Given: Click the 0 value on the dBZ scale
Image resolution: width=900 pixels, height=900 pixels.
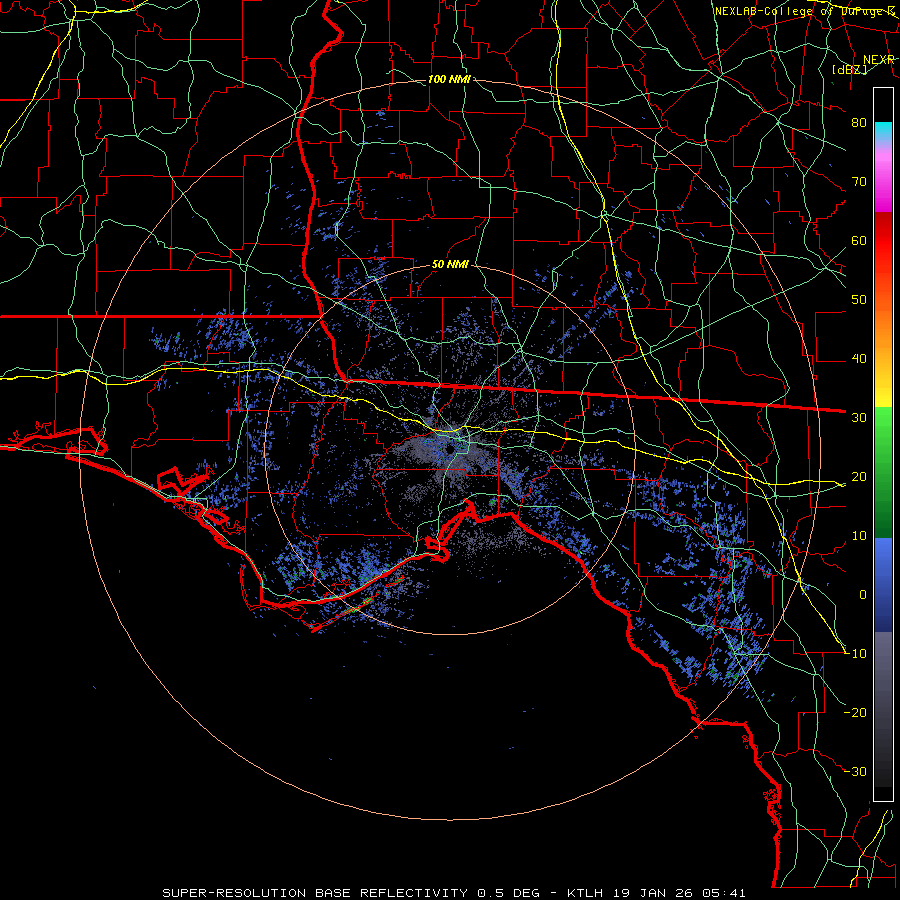Looking at the screenshot, I should click(x=863, y=595).
